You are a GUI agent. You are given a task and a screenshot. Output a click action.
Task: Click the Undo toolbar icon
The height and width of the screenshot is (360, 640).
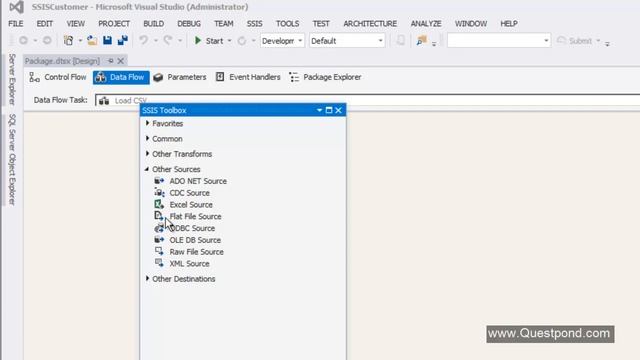point(144,40)
